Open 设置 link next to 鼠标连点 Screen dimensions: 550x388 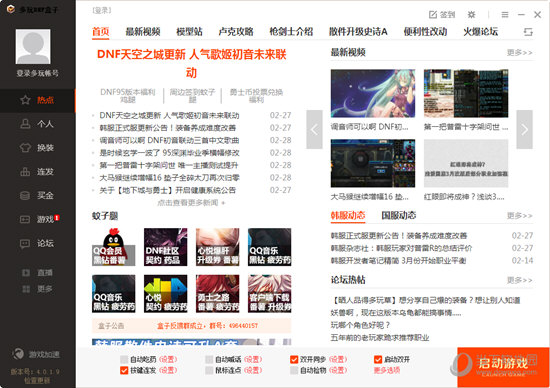pyautogui.click(x=253, y=370)
